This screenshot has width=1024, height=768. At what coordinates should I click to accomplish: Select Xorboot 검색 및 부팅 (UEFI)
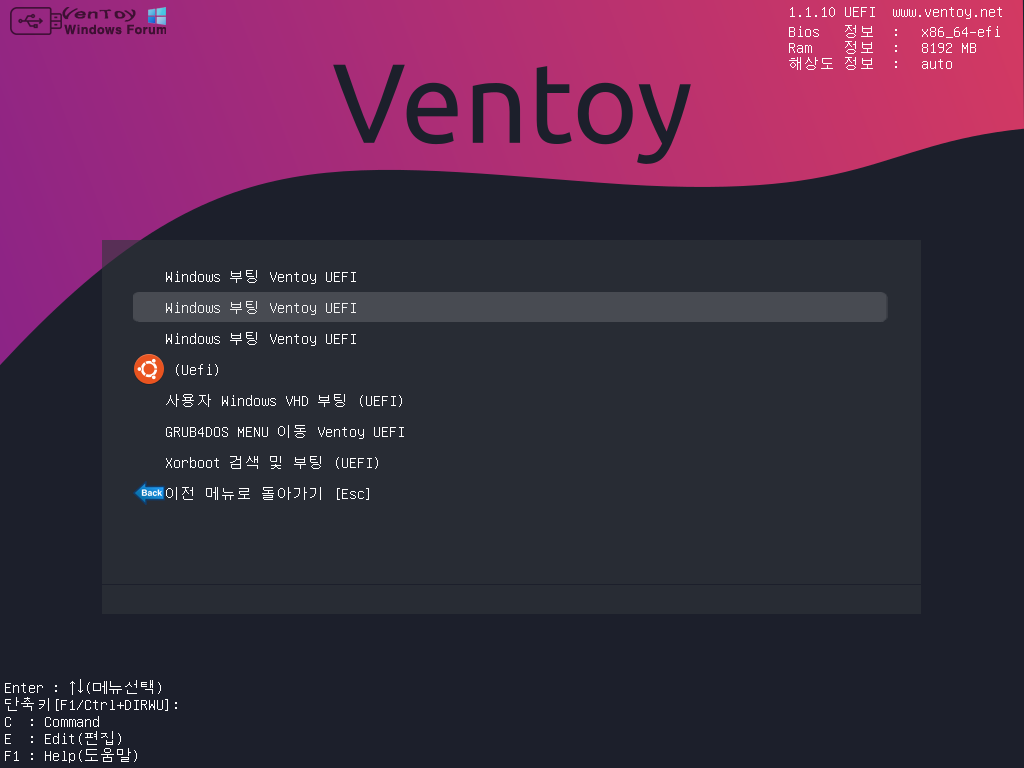[x=272, y=463]
